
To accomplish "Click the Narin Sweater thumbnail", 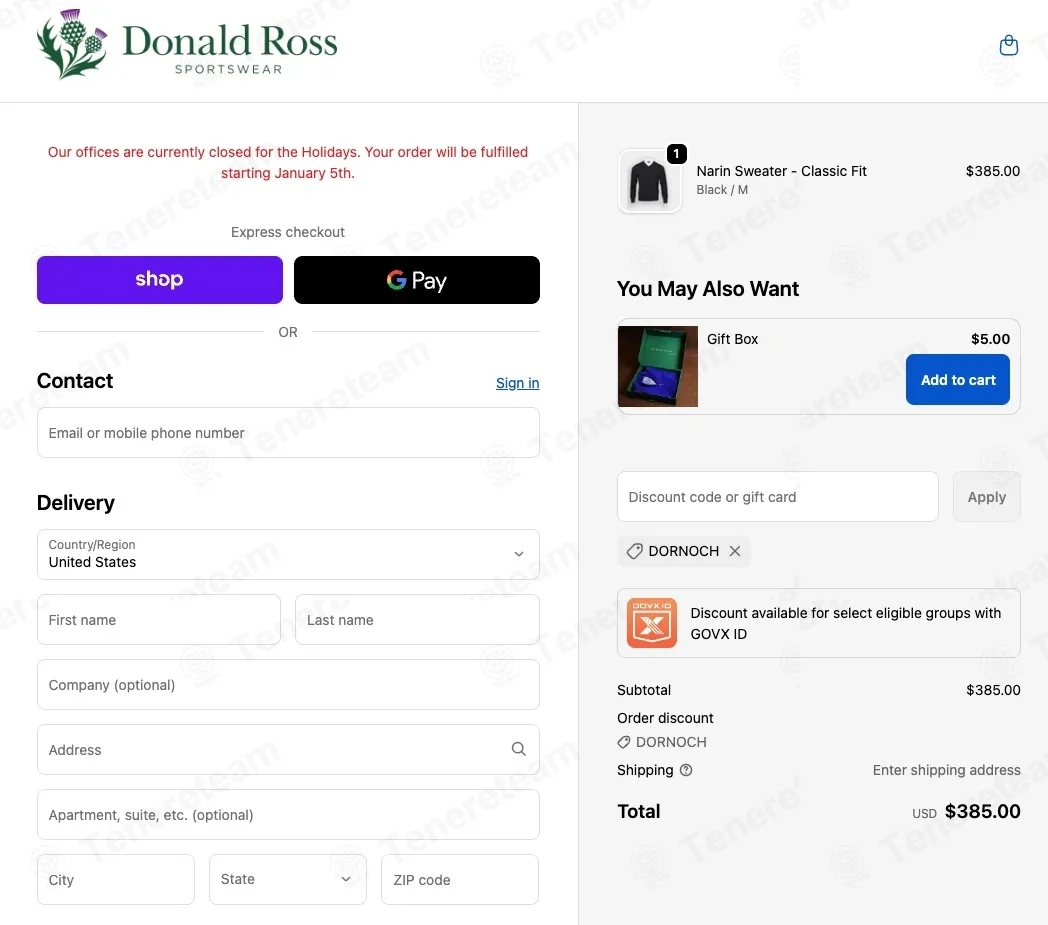I will pos(649,181).
